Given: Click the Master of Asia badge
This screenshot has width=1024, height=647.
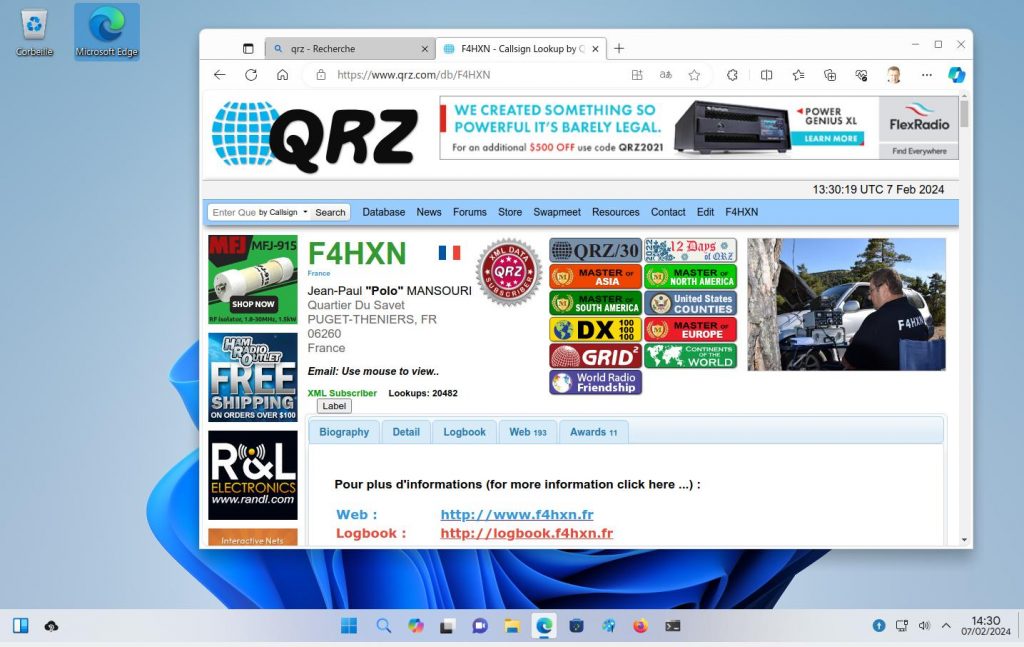Looking at the screenshot, I should pyautogui.click(x=596, y=277).
